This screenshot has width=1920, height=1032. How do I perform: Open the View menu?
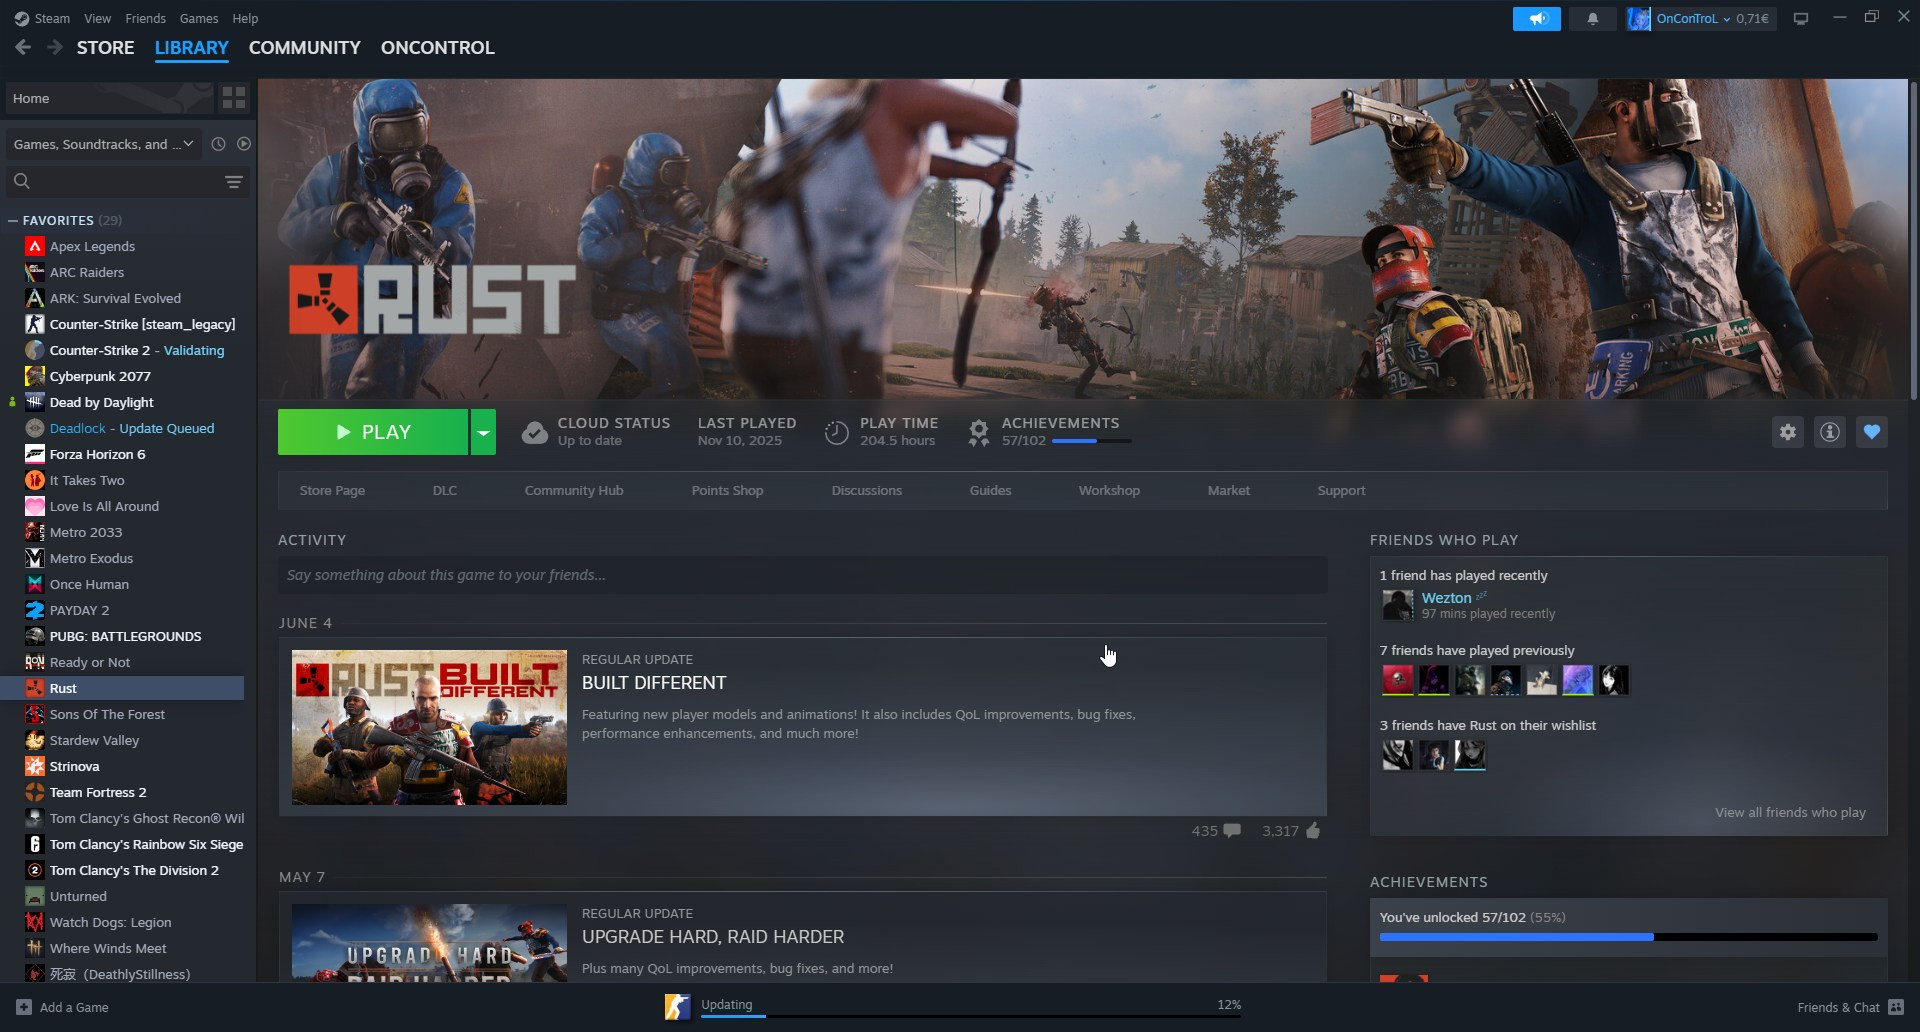[98, 18]
